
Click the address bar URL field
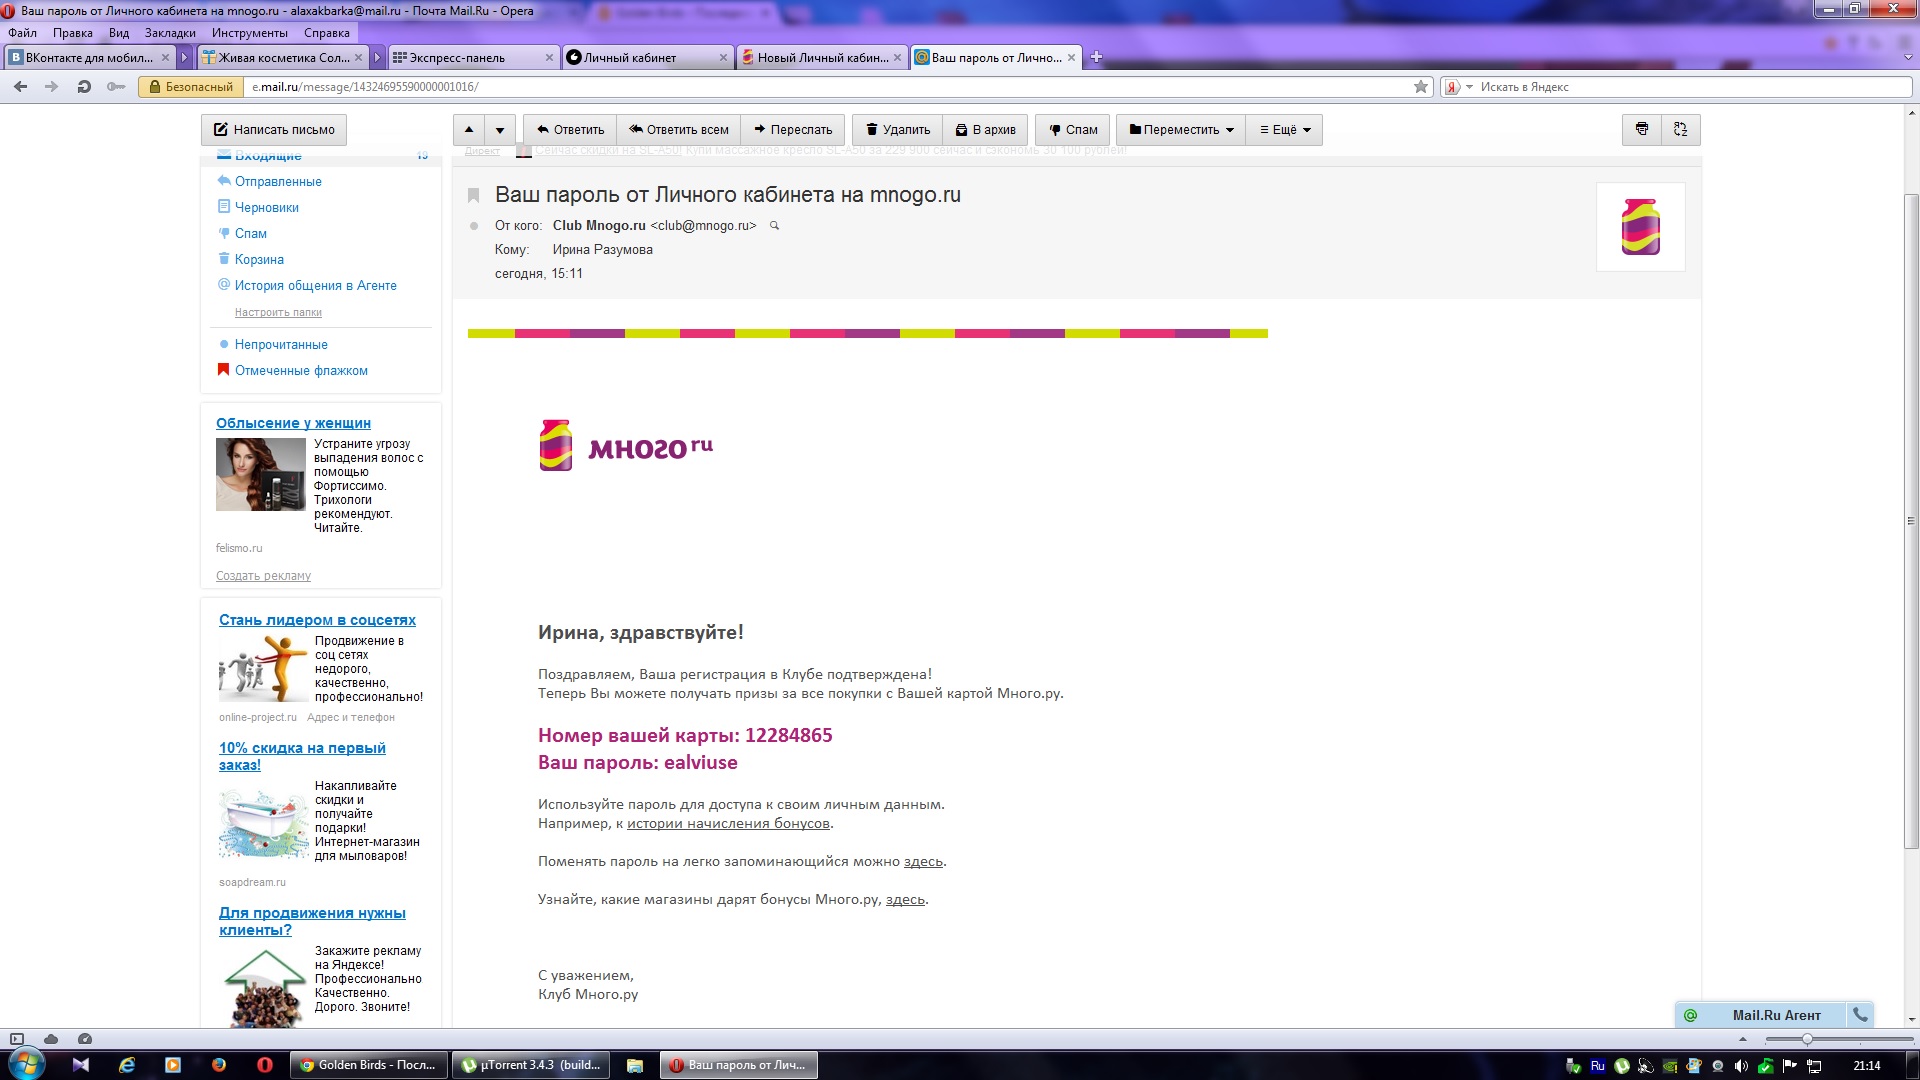825,87
